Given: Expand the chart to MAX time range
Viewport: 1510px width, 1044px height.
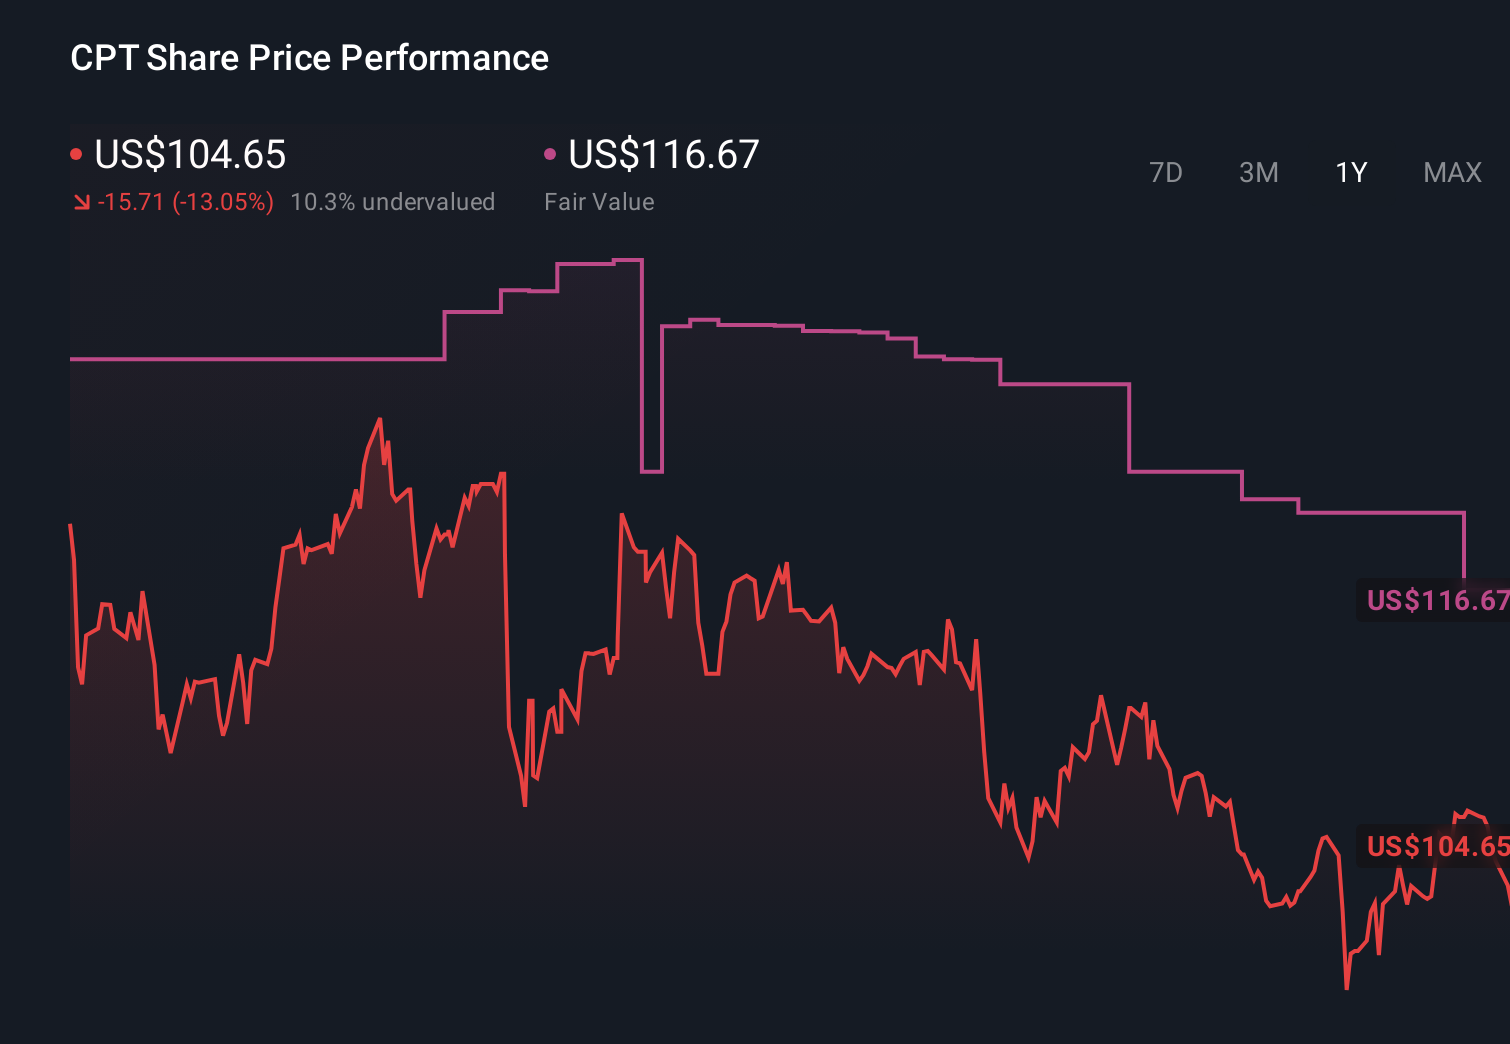Looking at the screenshot, I should click(x=1451, y=172).
